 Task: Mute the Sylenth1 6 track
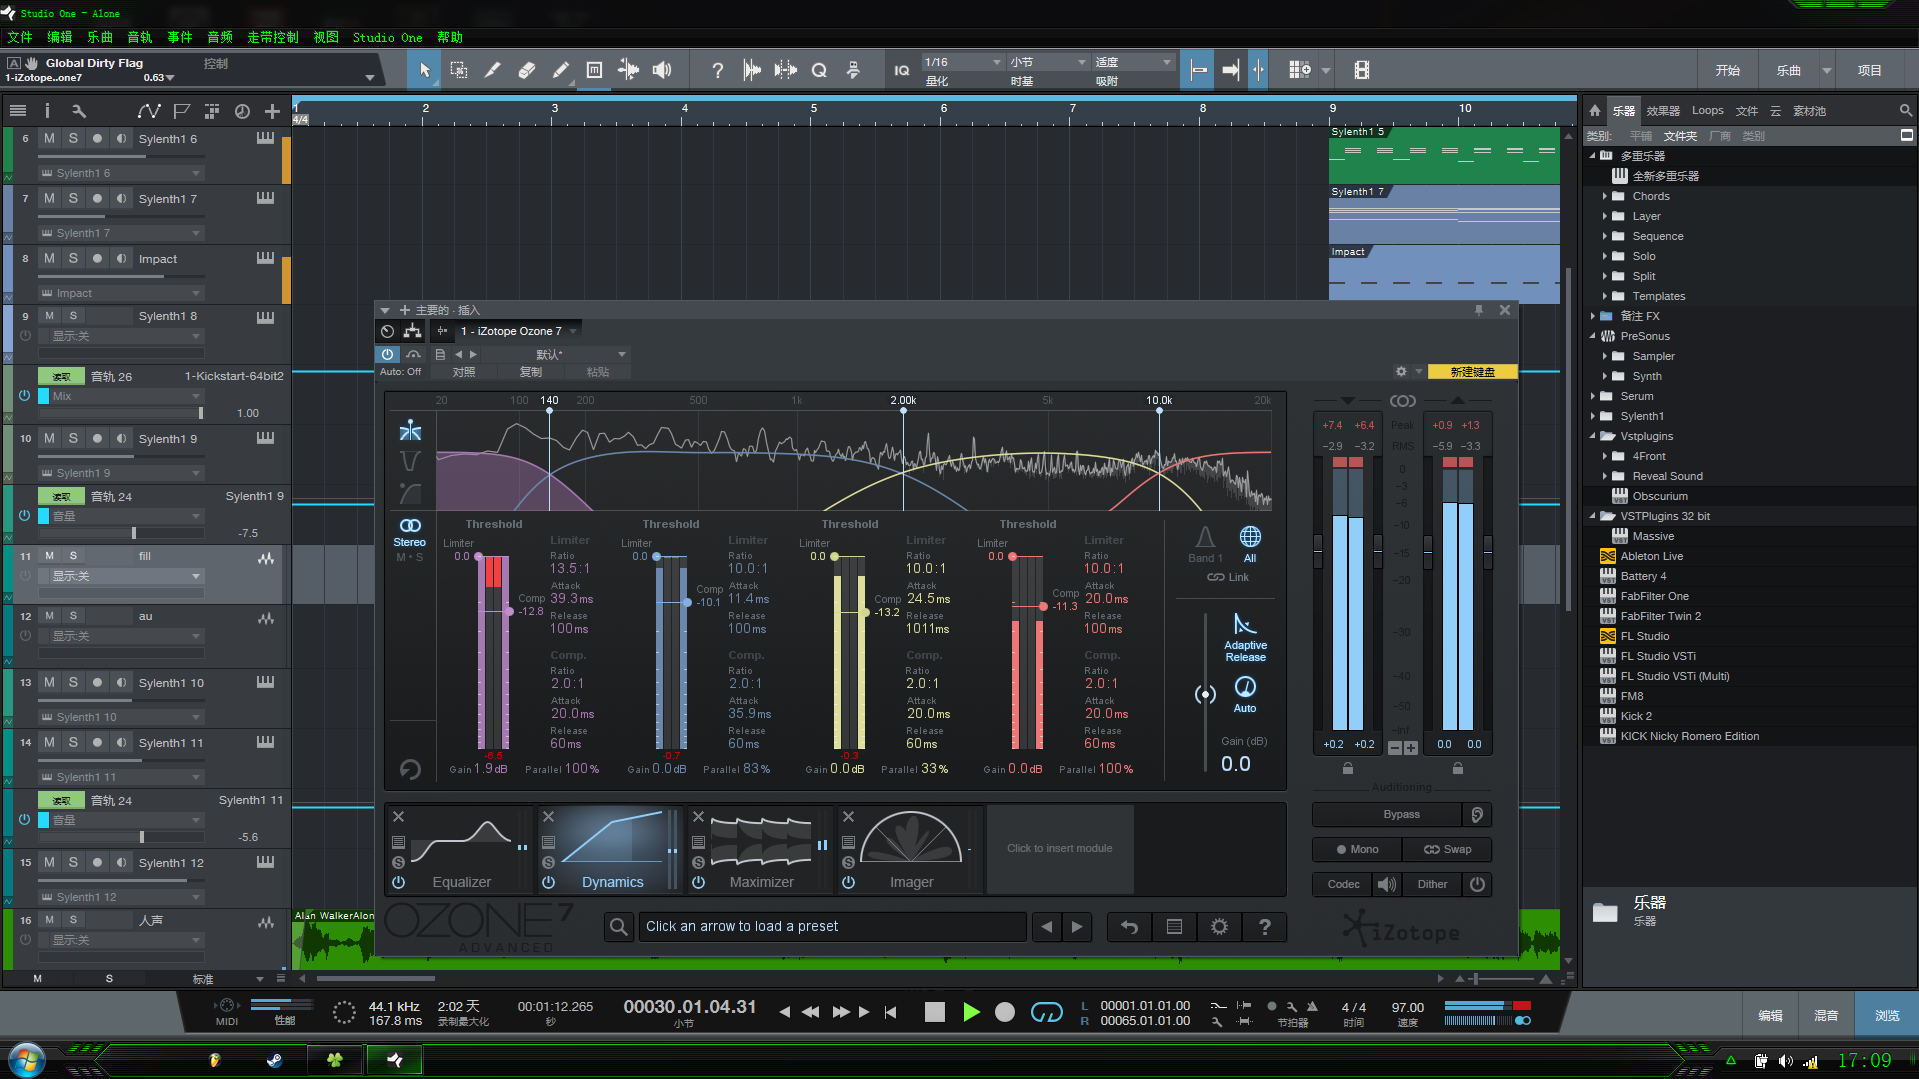tap(49, 138)
